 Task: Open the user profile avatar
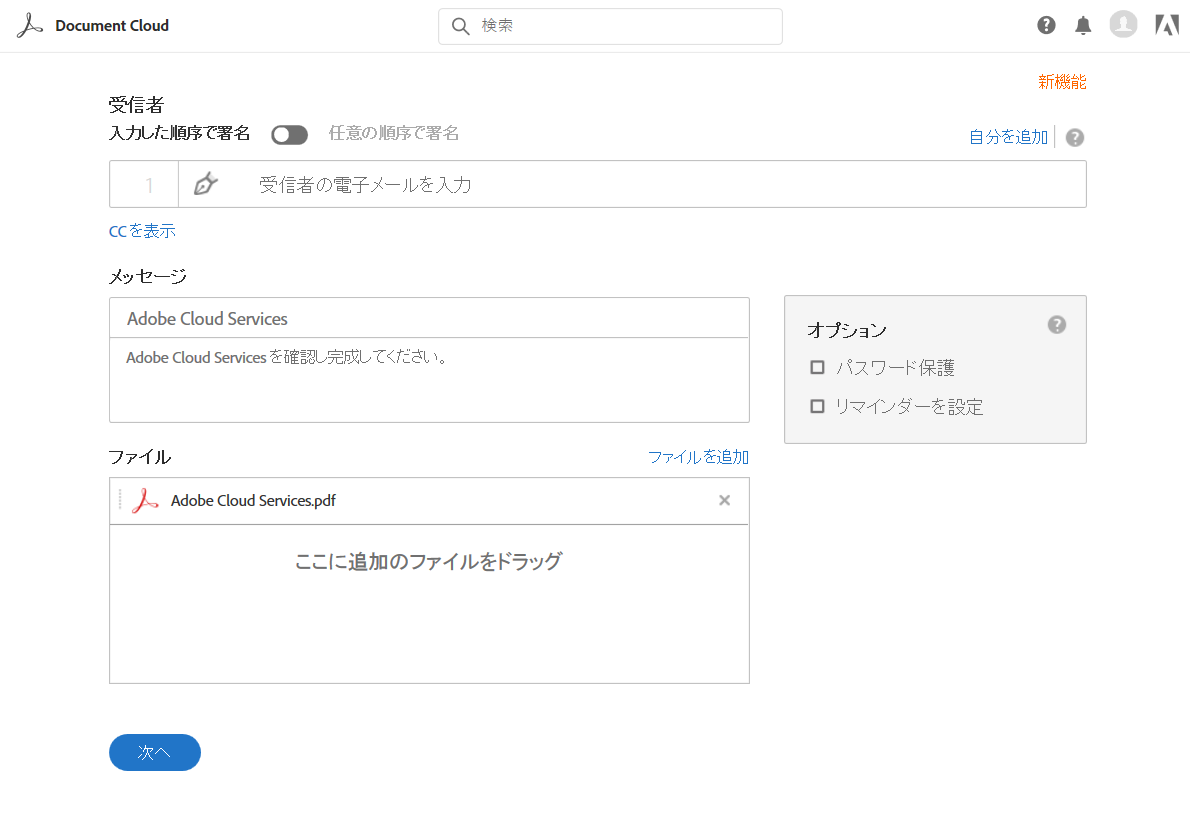(x=1123, y=24)
